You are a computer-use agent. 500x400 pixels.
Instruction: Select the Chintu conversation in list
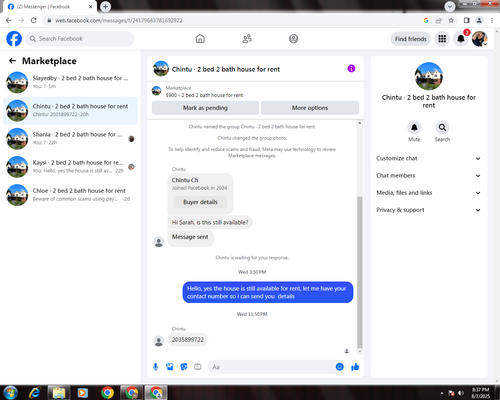(x=70, y=110)
